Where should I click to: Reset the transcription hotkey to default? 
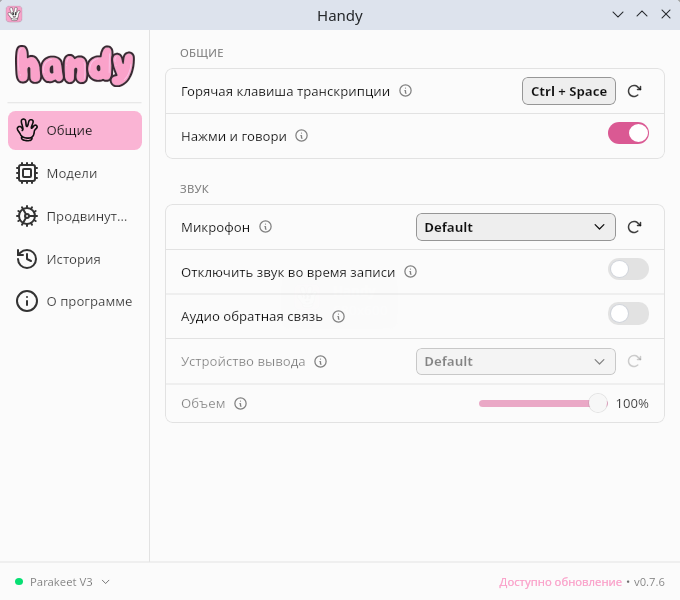click(x=634, y=91)
